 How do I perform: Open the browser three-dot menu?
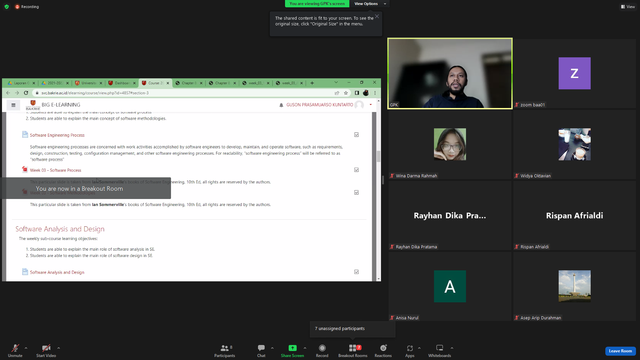[375, 93]
